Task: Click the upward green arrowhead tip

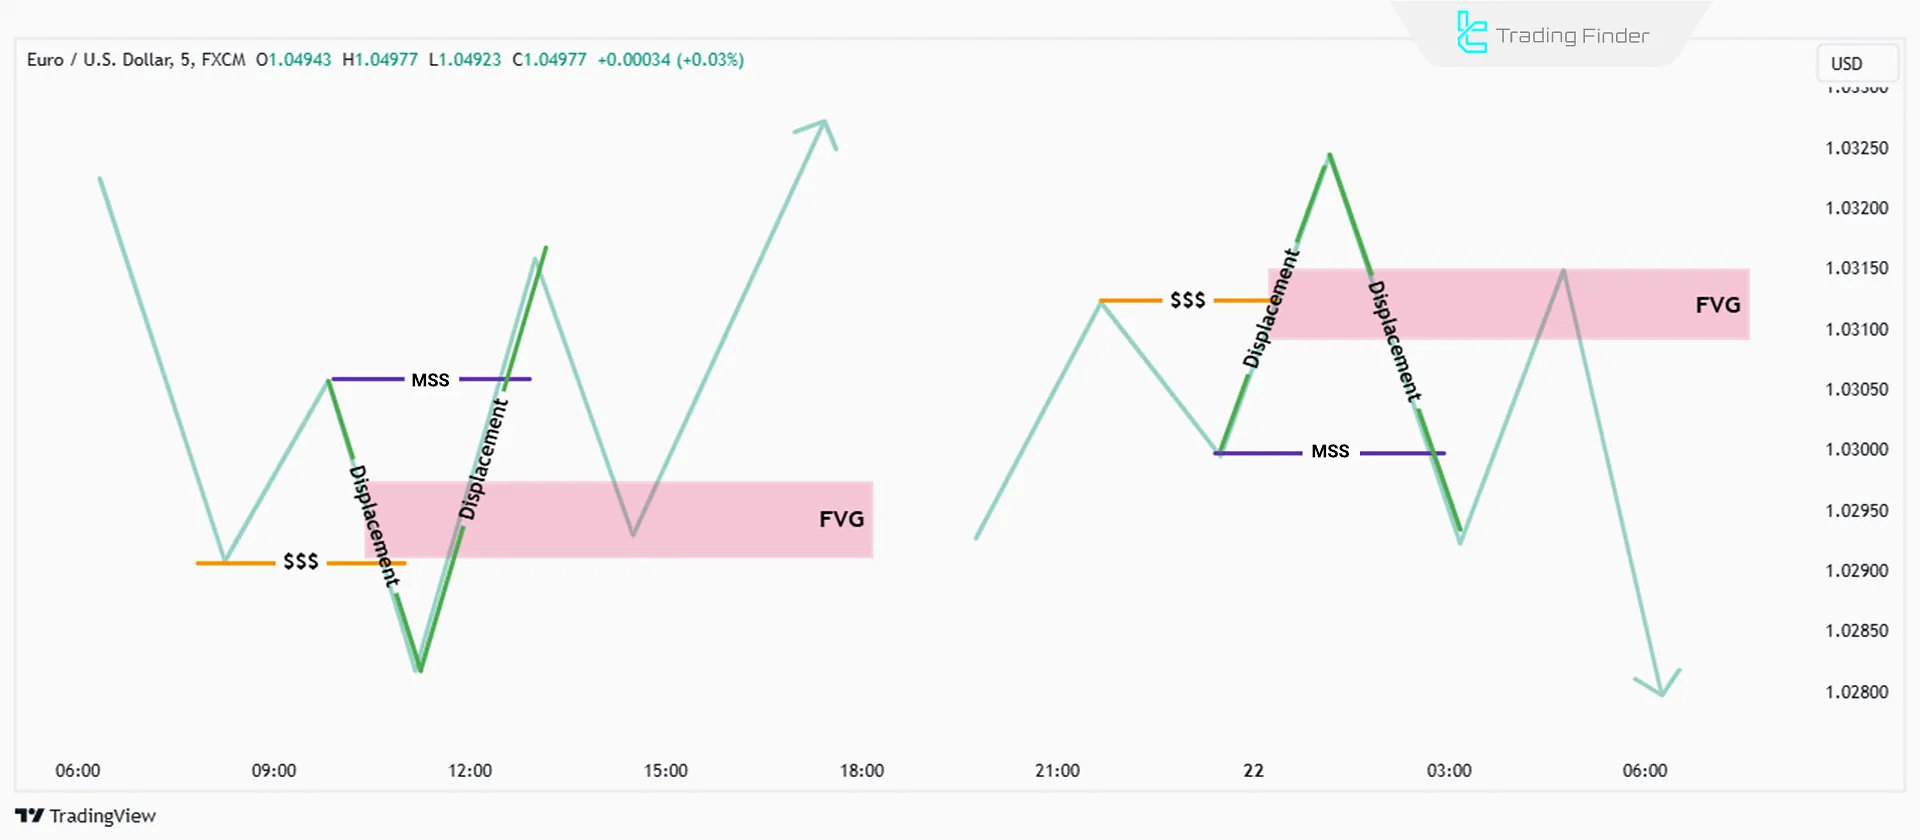Action: pyautogui.click(x=824, y=123)
